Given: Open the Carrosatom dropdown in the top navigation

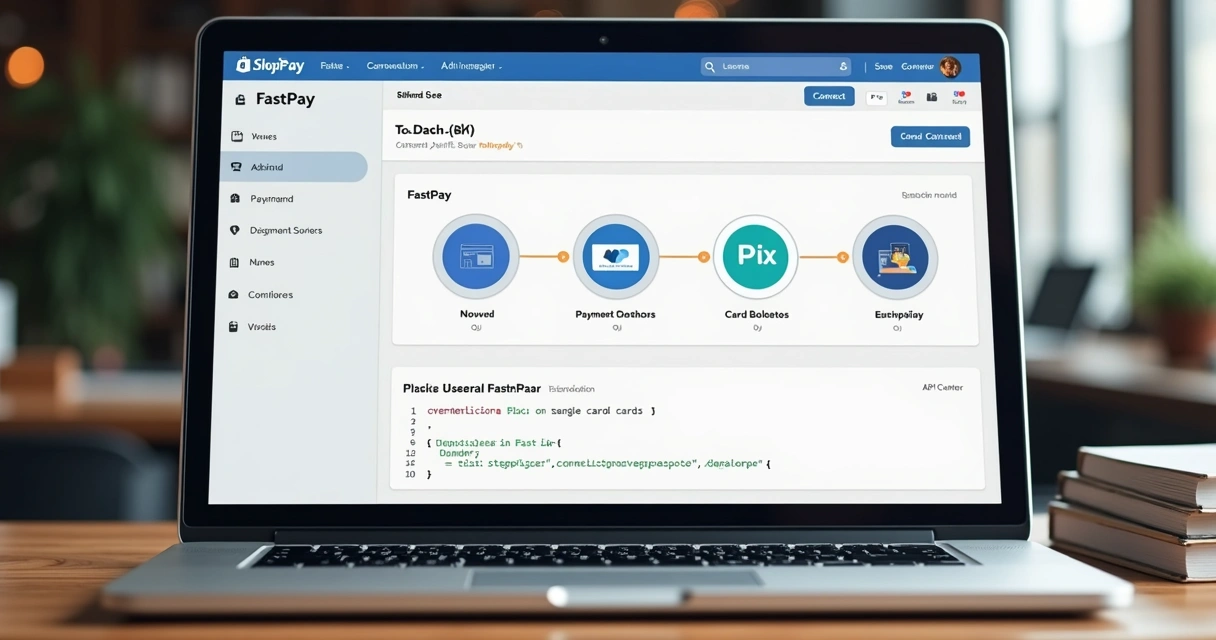Looking at the screenshot, I should point(393,65).
